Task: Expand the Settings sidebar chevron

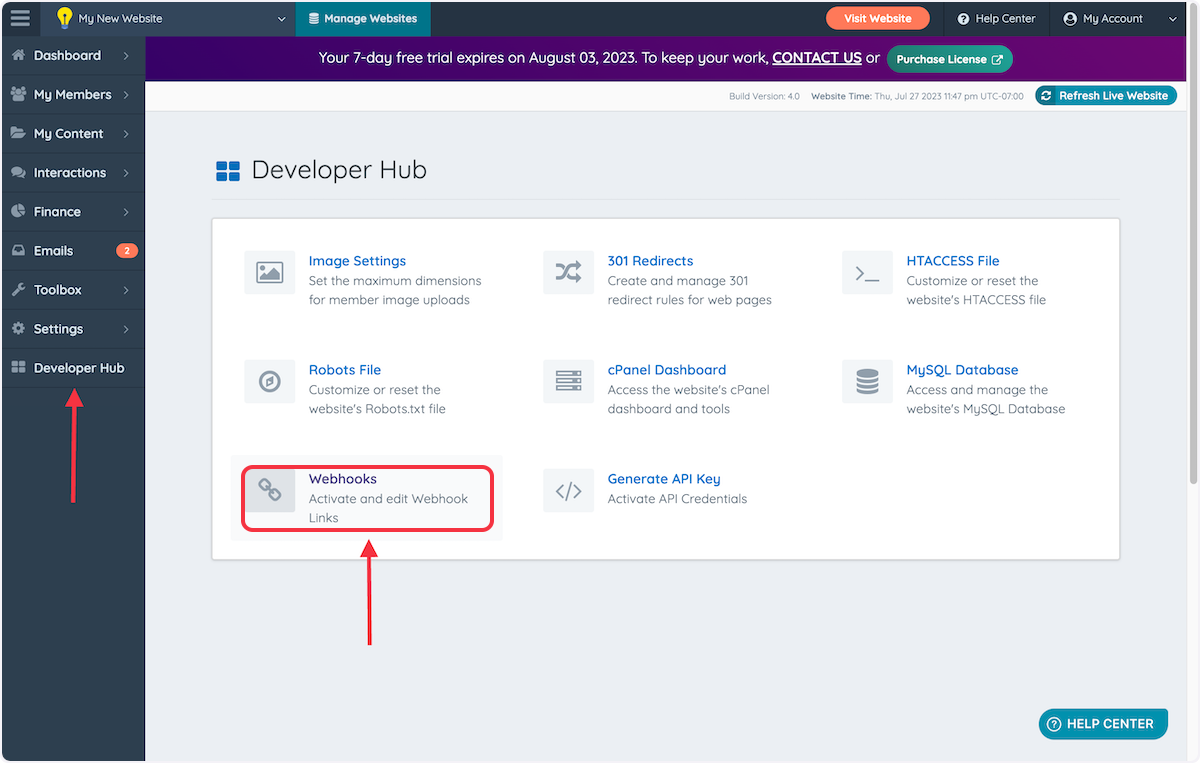Action: [x=126, y=328]
